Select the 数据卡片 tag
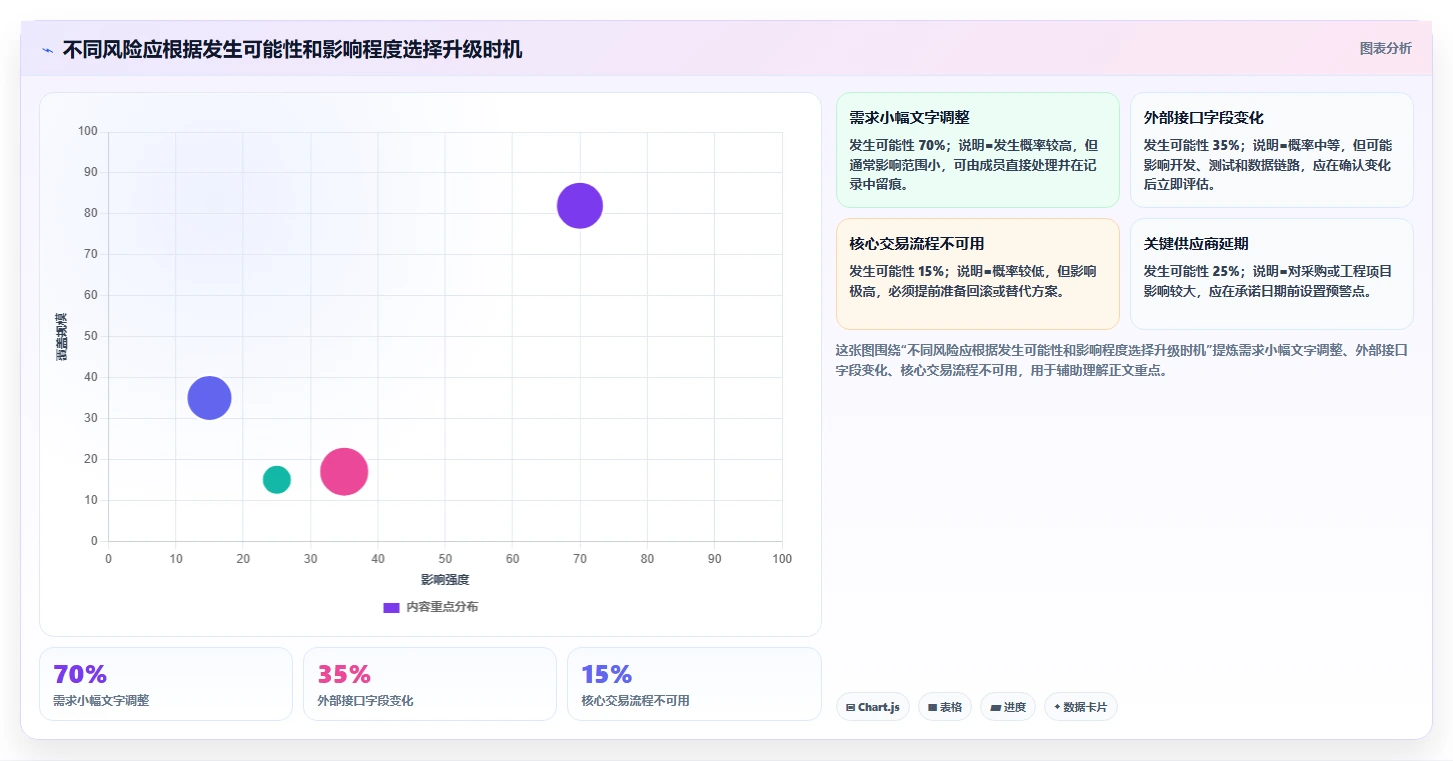This screenshot has height=761, width=1453. (x=1081, y=707)
